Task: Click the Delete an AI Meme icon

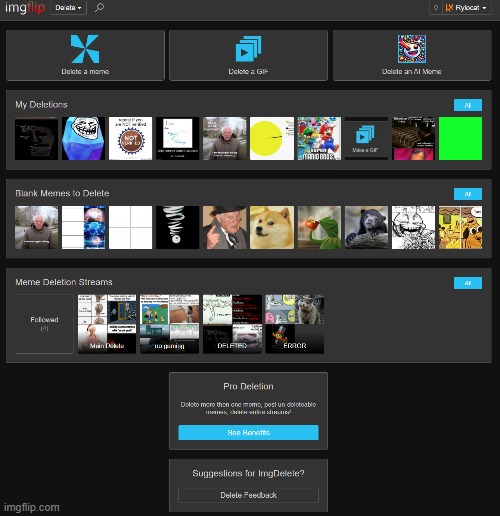Action: pyautogui.click(x=412, y=49)
